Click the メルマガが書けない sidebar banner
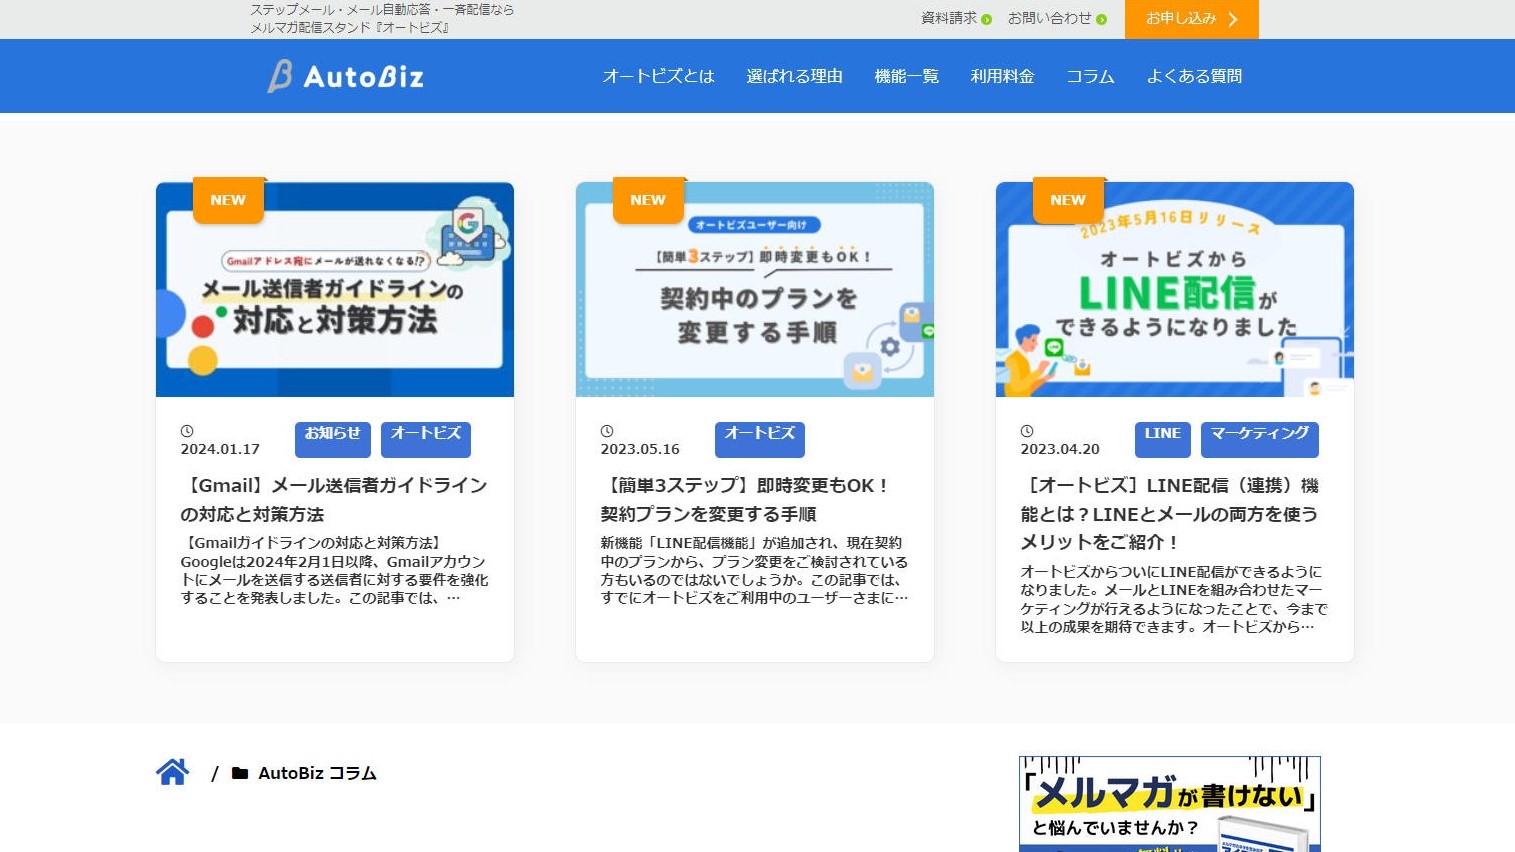Screen dimensions: 1515x852 tap(1169, 804)
